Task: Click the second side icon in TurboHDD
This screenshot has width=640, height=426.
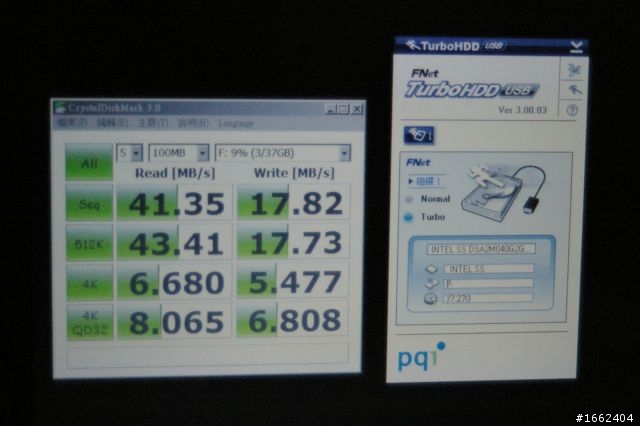Action: click(573, 89)
